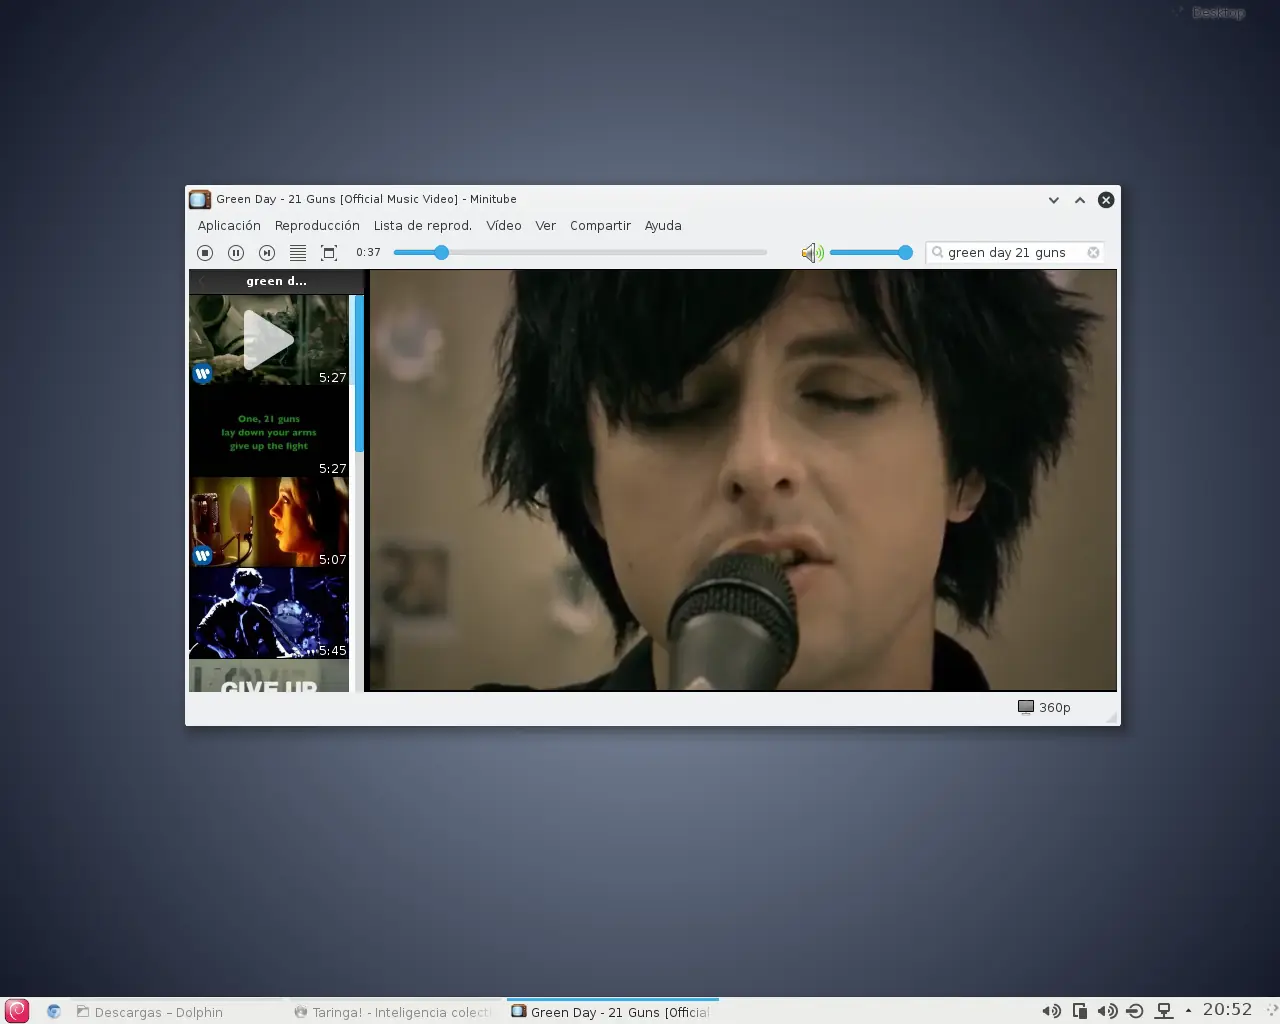Image resolution: width=1280 pixels, height=1024 pixels.
Task: Open the updates tray icon
Action: pyautogui.click(x=1135, y=1011)
